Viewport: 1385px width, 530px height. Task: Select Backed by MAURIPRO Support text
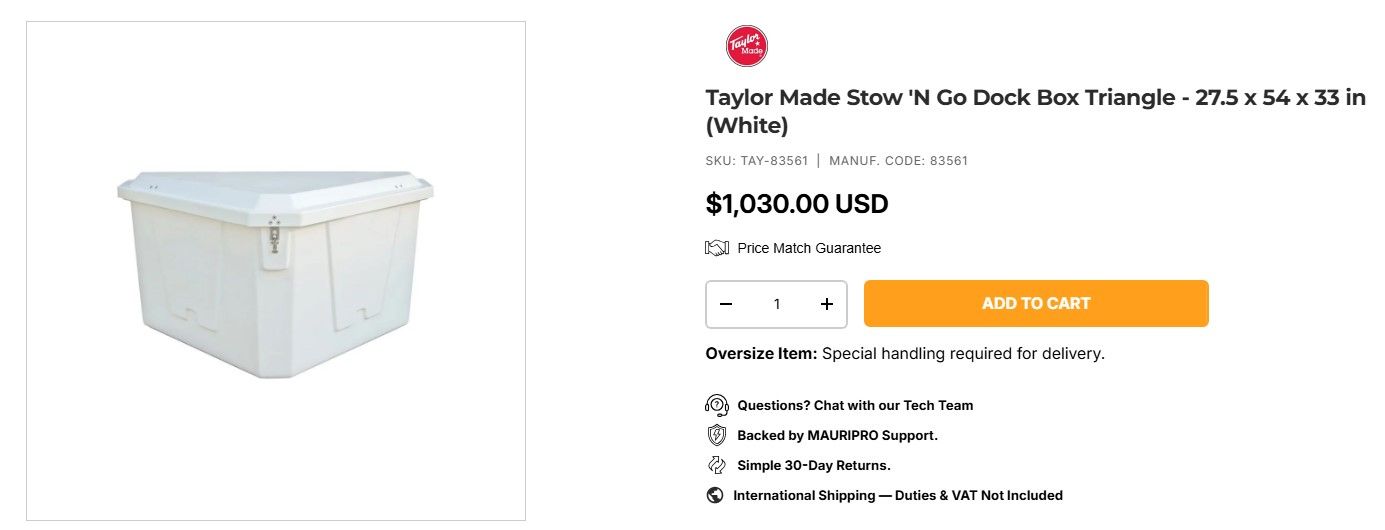837,435
